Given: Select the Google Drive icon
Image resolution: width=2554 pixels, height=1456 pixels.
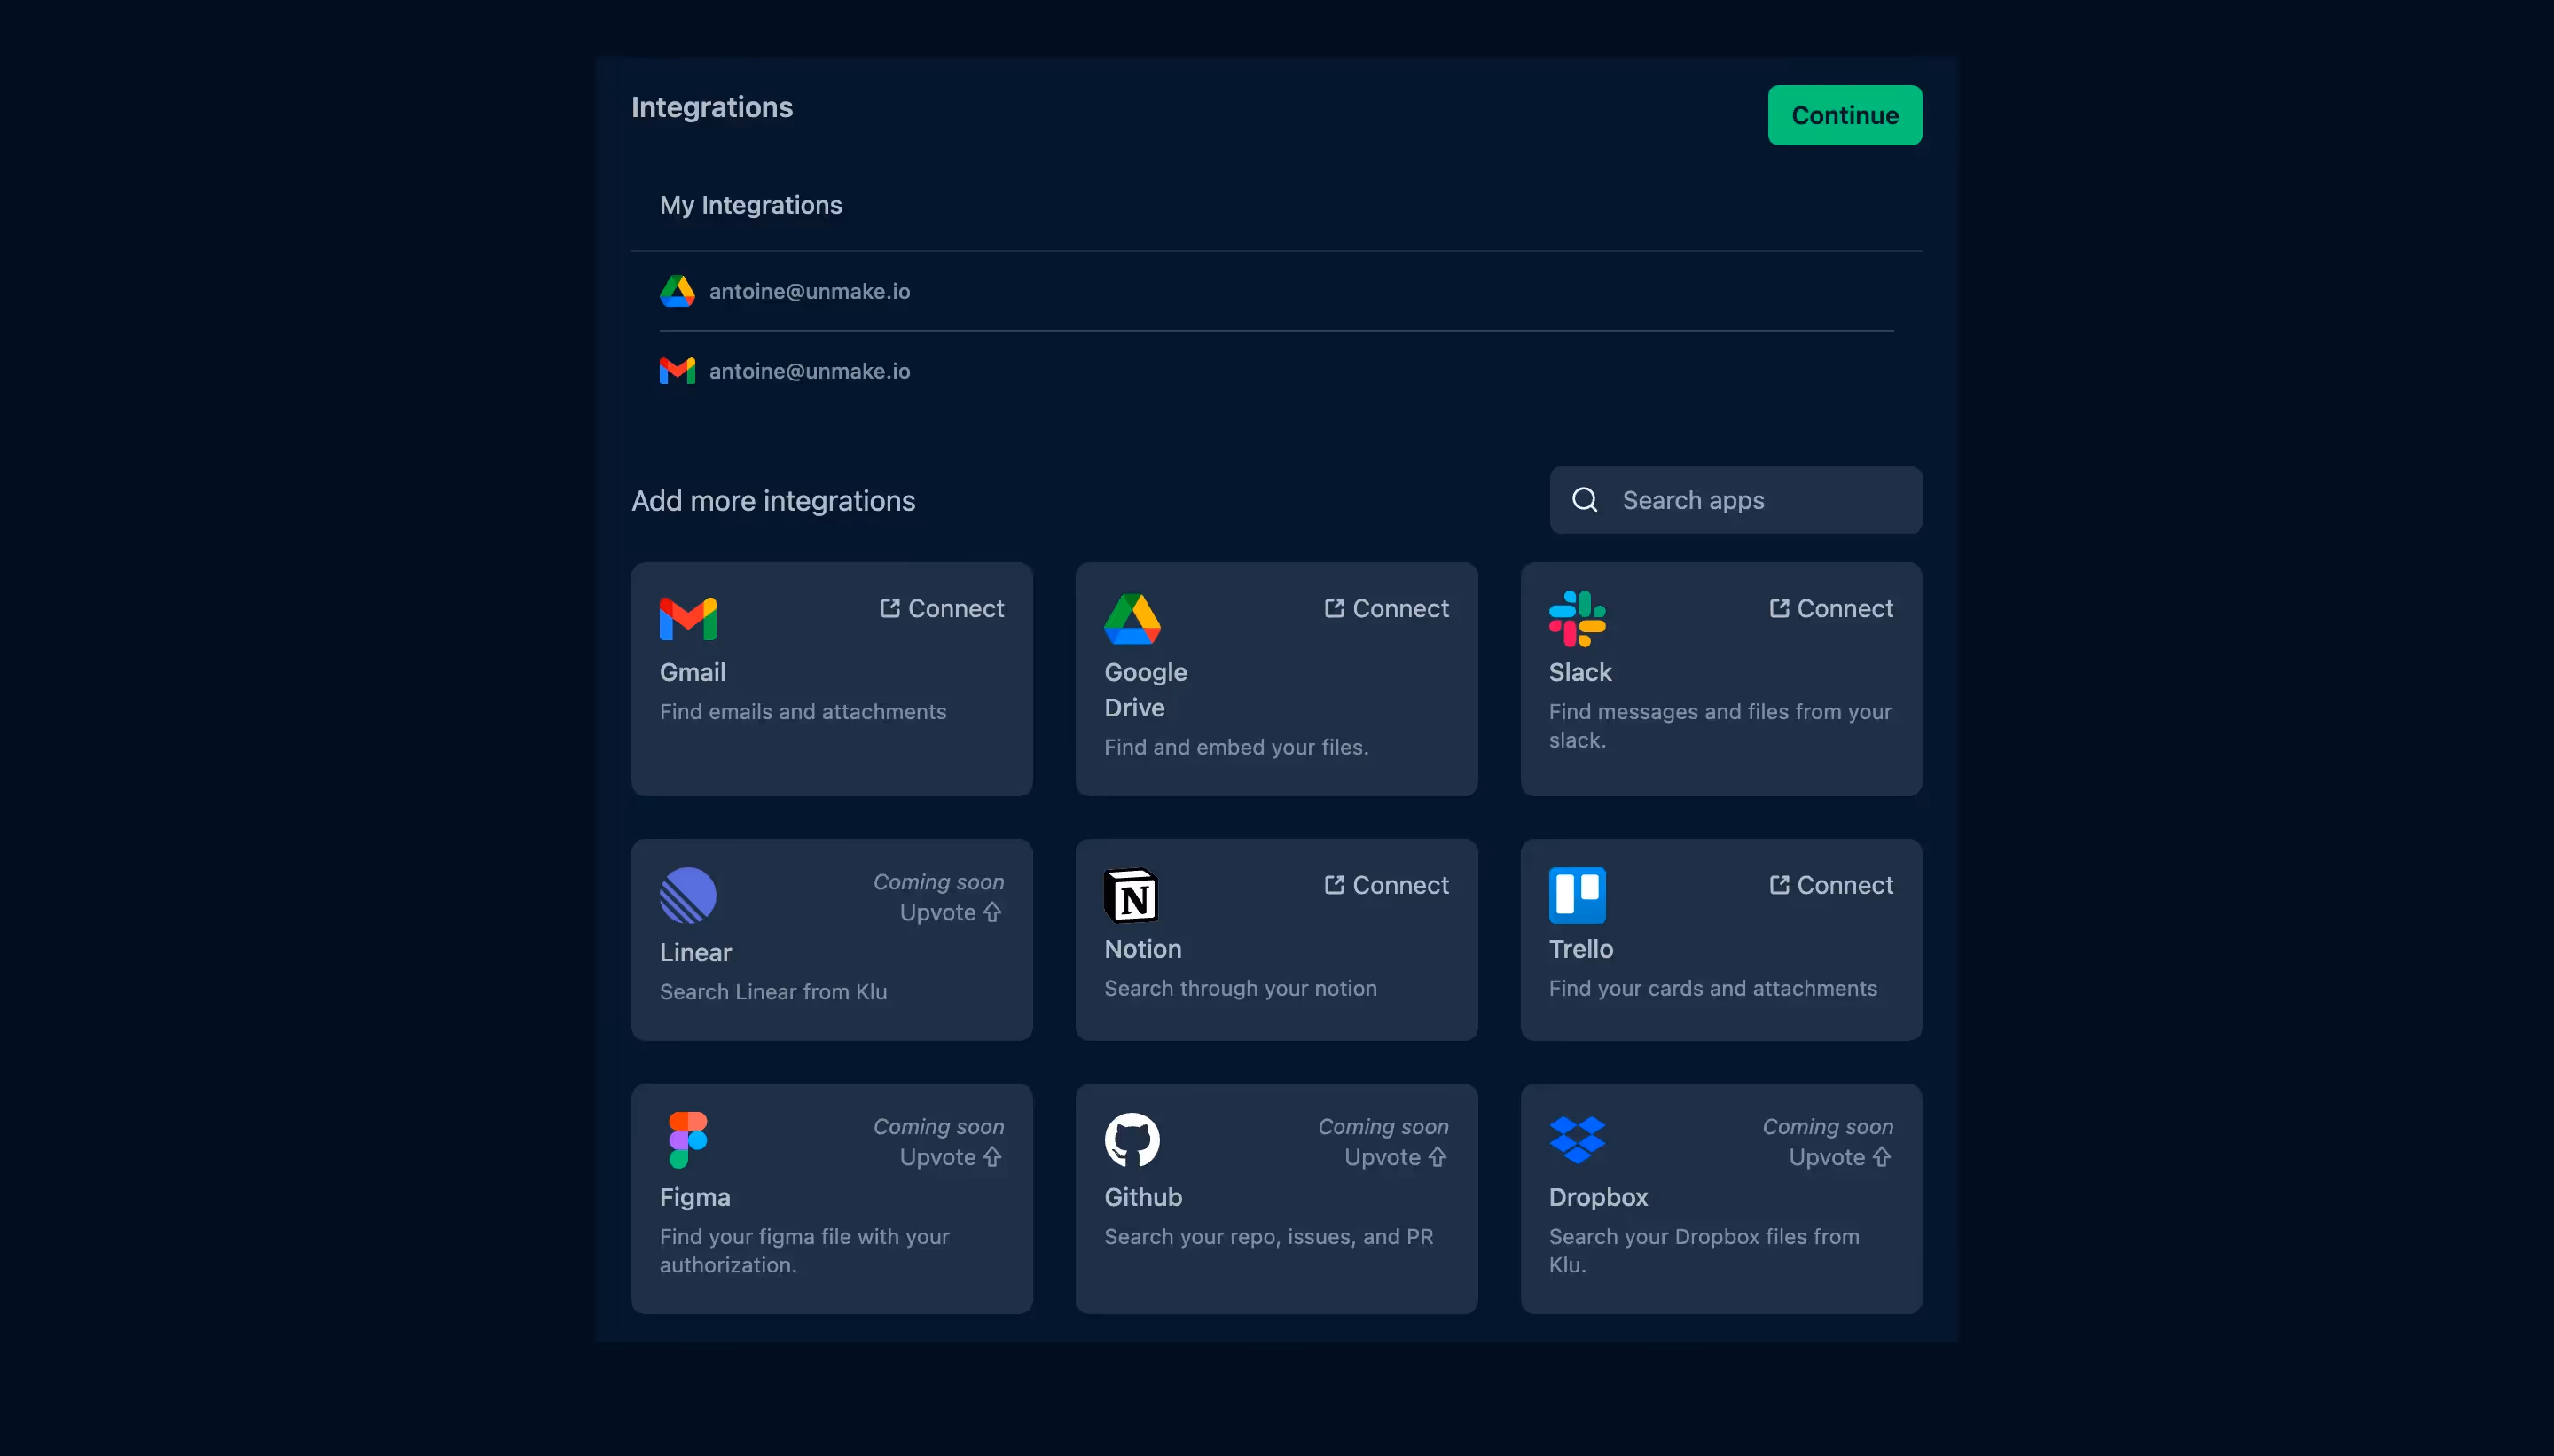Looking at the screenshot, I should pyautogui.click(x=1132, y=620).
